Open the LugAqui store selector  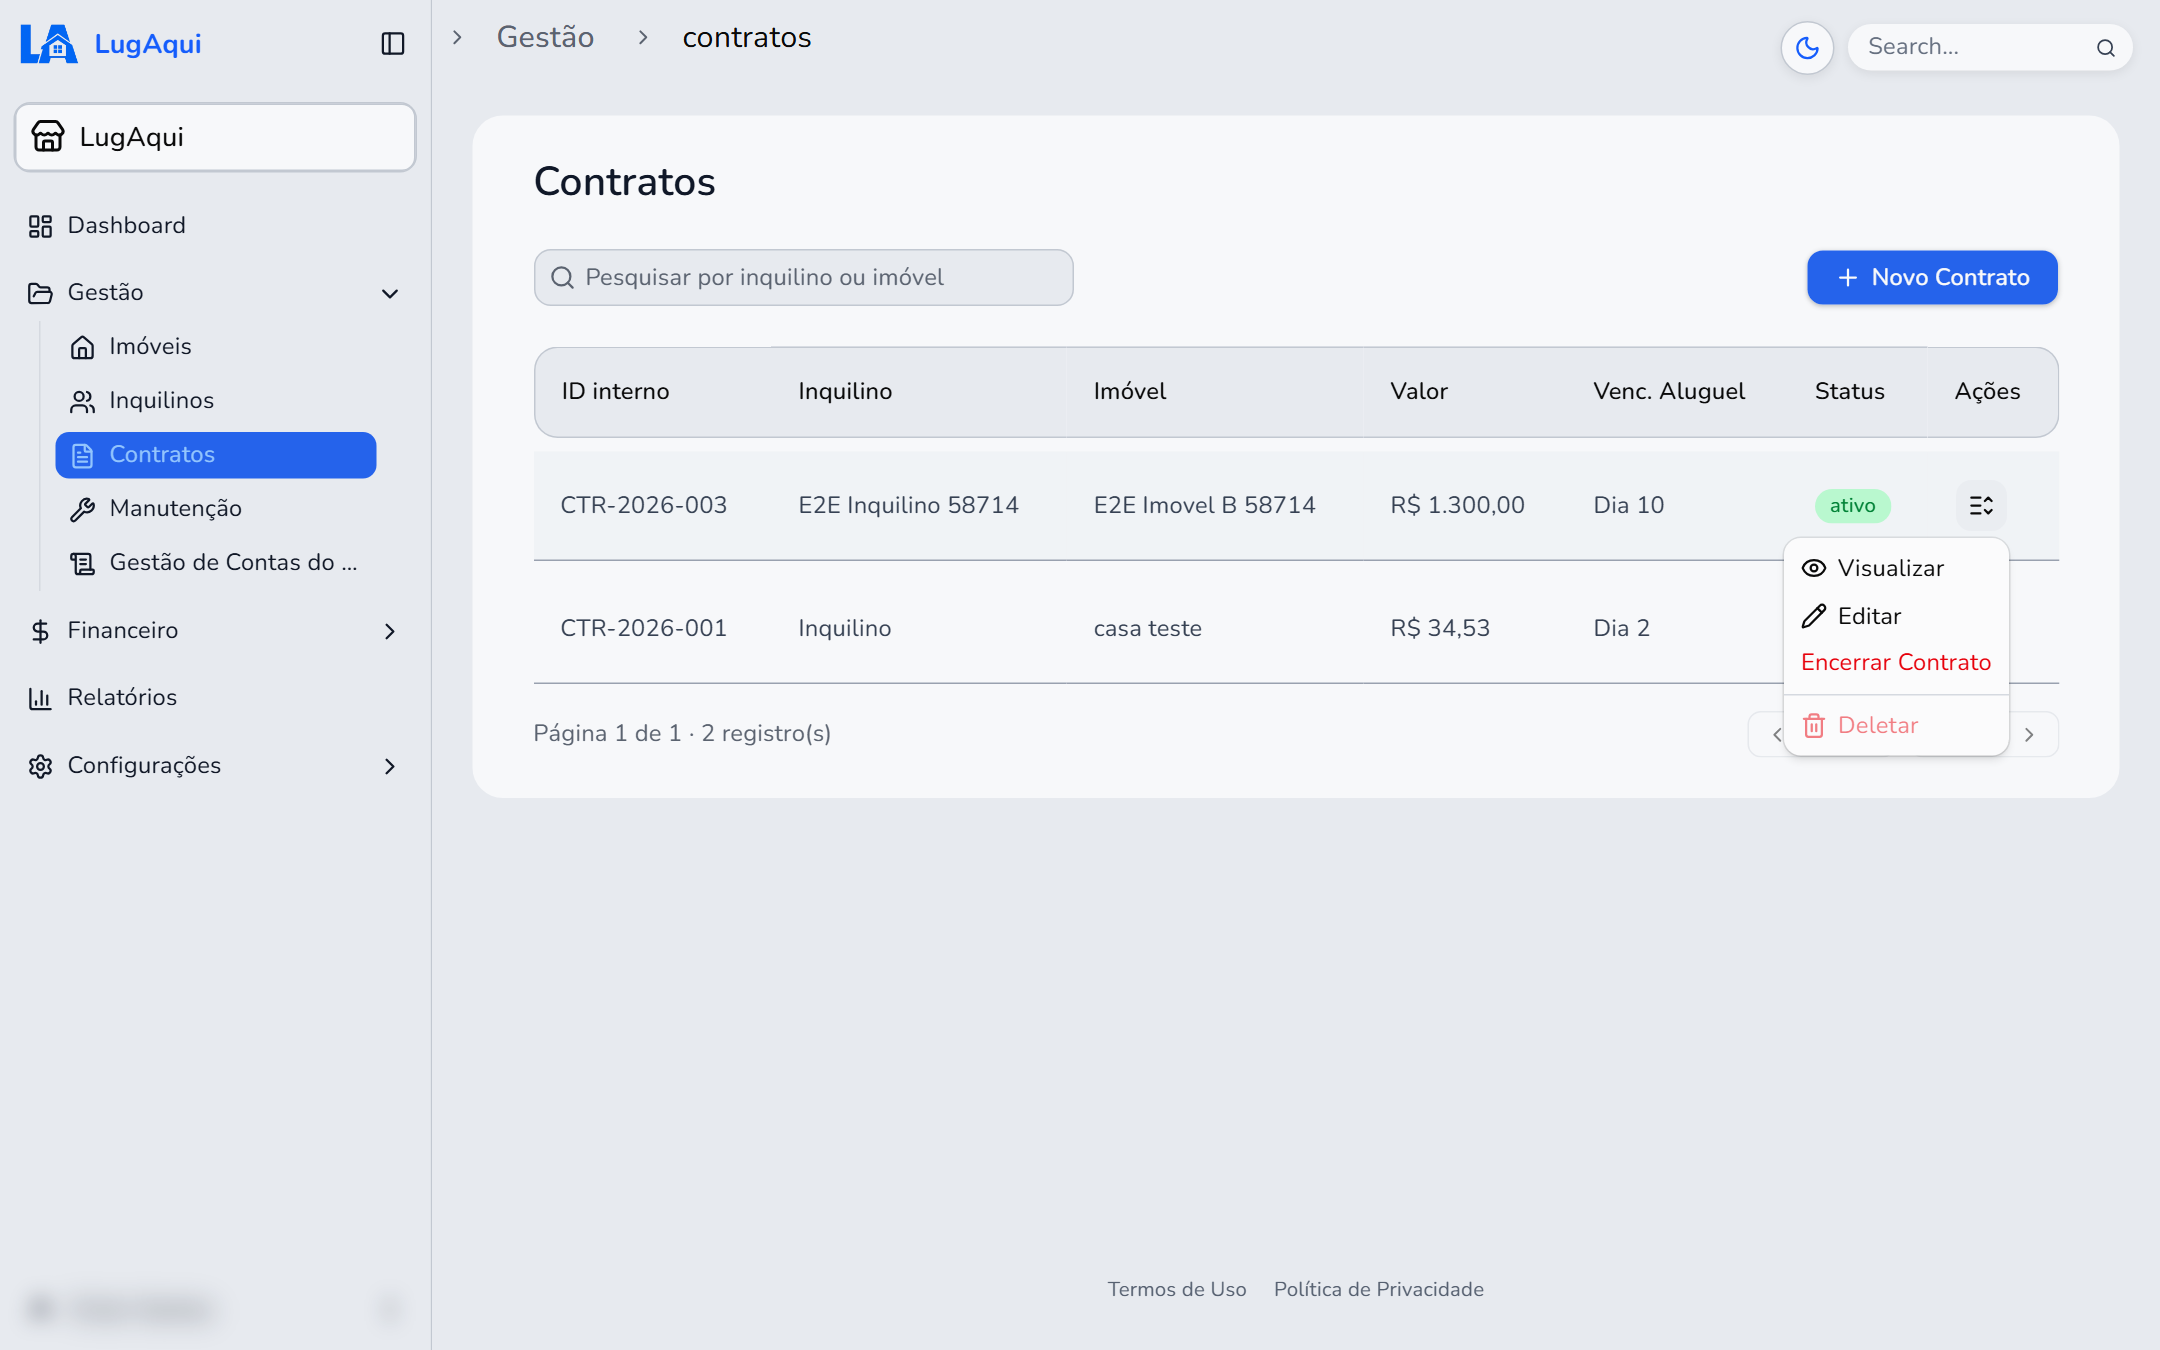215,137
